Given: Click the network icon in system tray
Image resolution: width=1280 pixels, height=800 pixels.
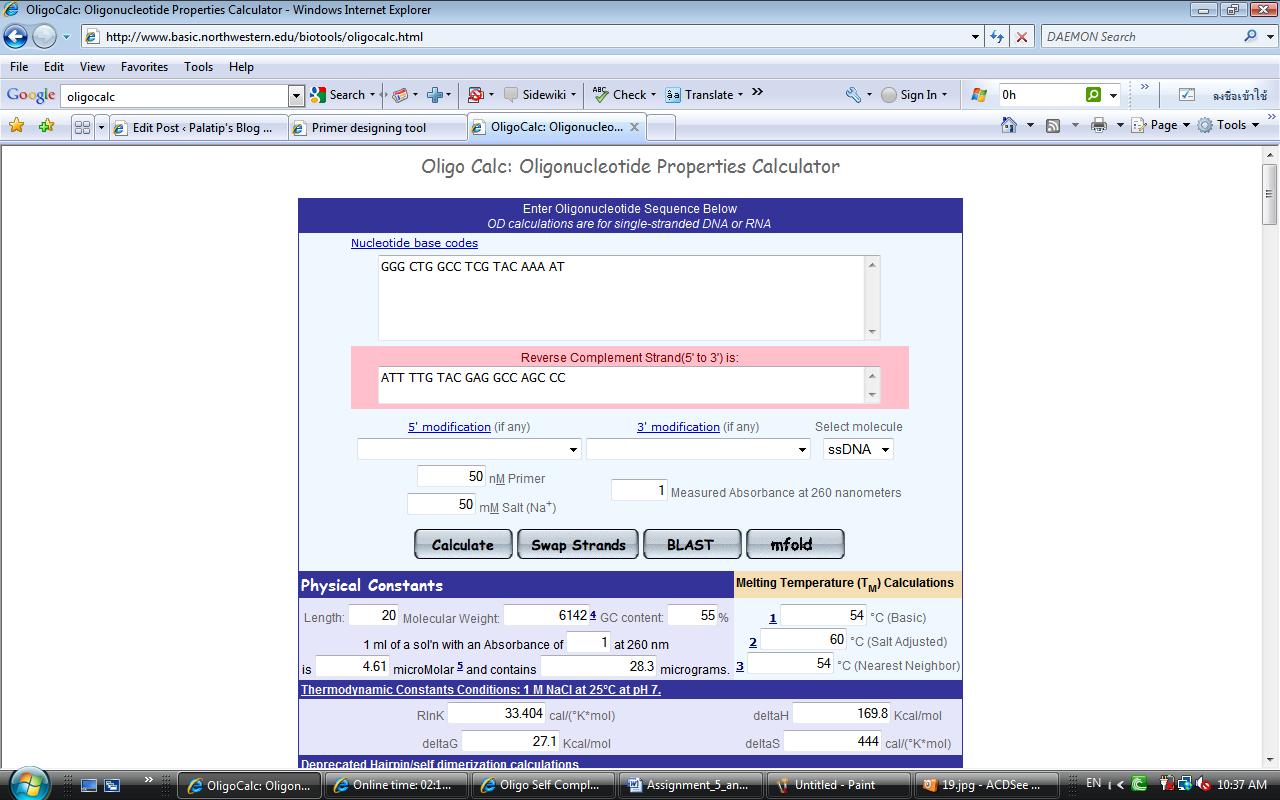Looking at the screenshot, I should tap(1184, 784).
